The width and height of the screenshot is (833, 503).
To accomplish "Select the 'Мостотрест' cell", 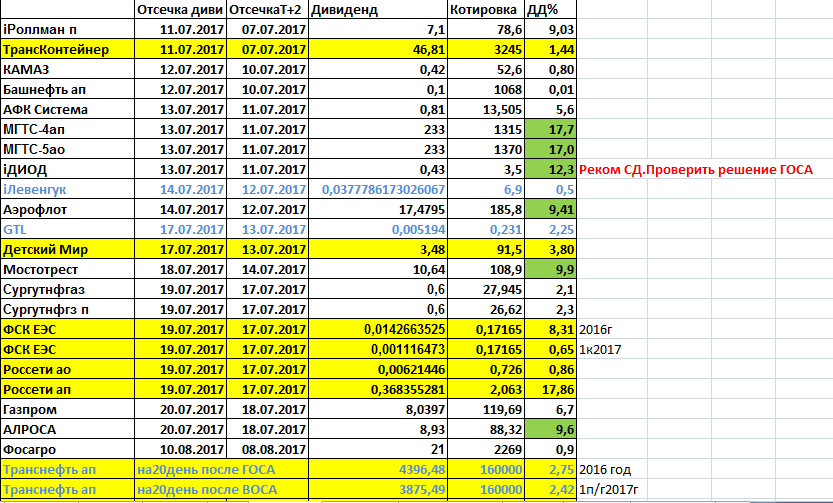I will (x=67, y=269).
